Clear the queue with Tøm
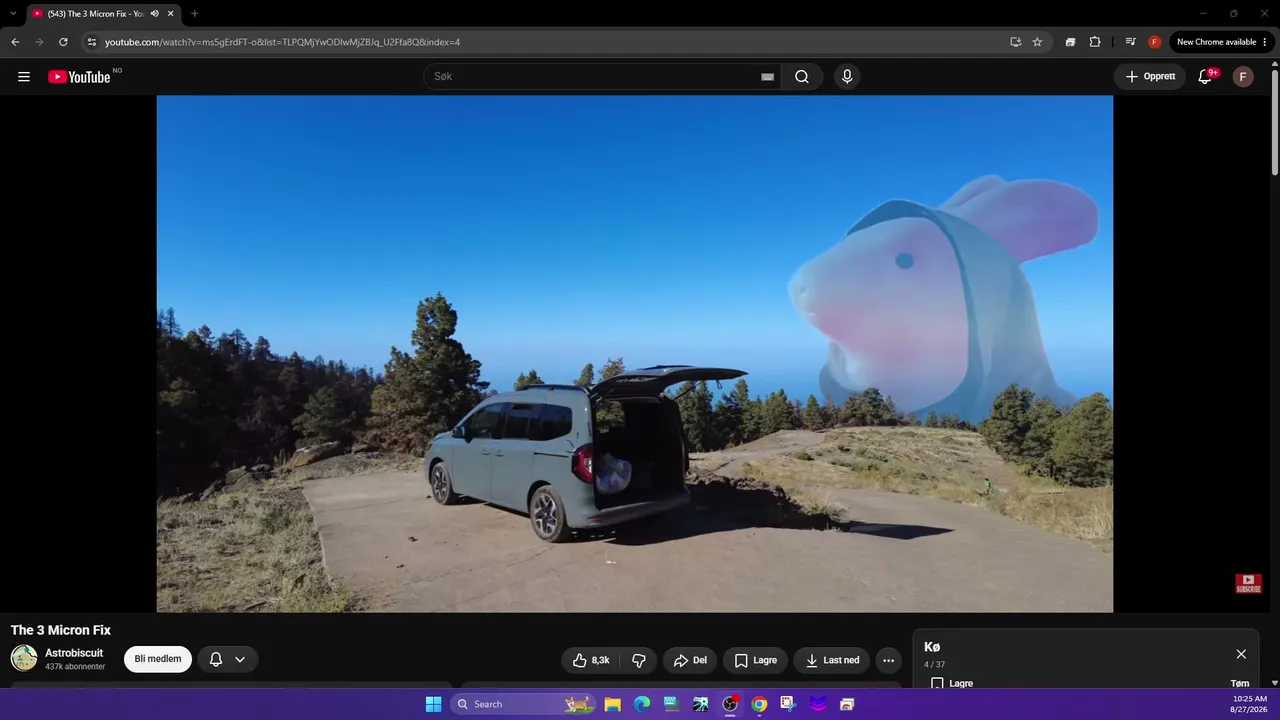The height and width of the screenshot is (720, 1280). click(1240, 684)
